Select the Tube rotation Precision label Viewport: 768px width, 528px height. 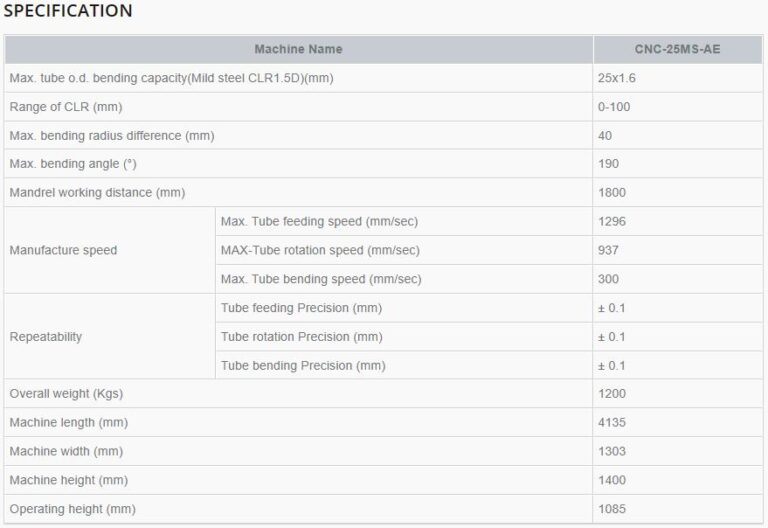click(301, 337)
